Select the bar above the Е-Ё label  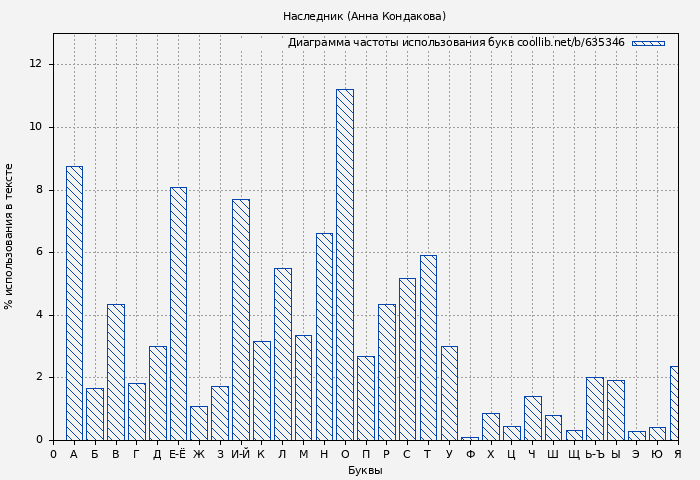(x=178, y=314)
